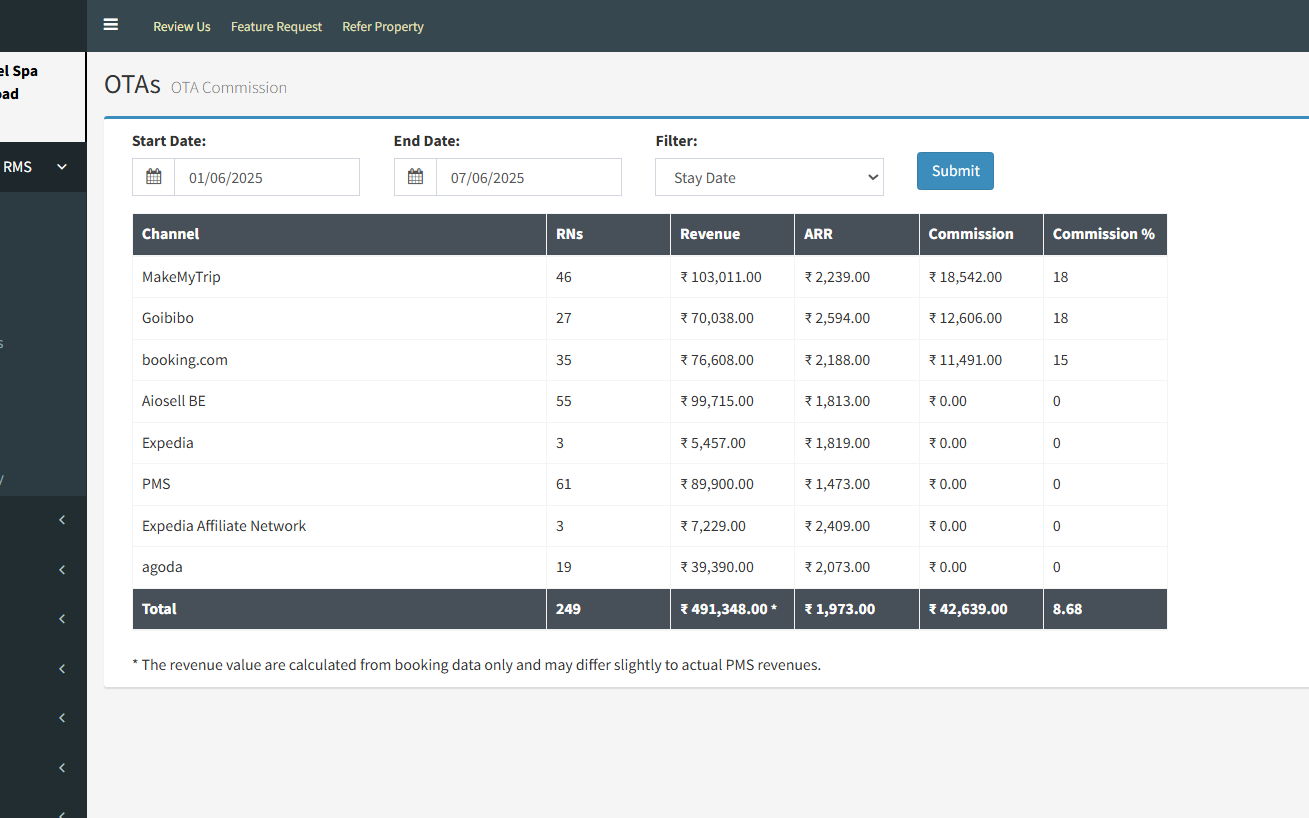The image size is (1309, 818).
Task: Expand the RMS sidebar chevron
Action: coord(62,167)
